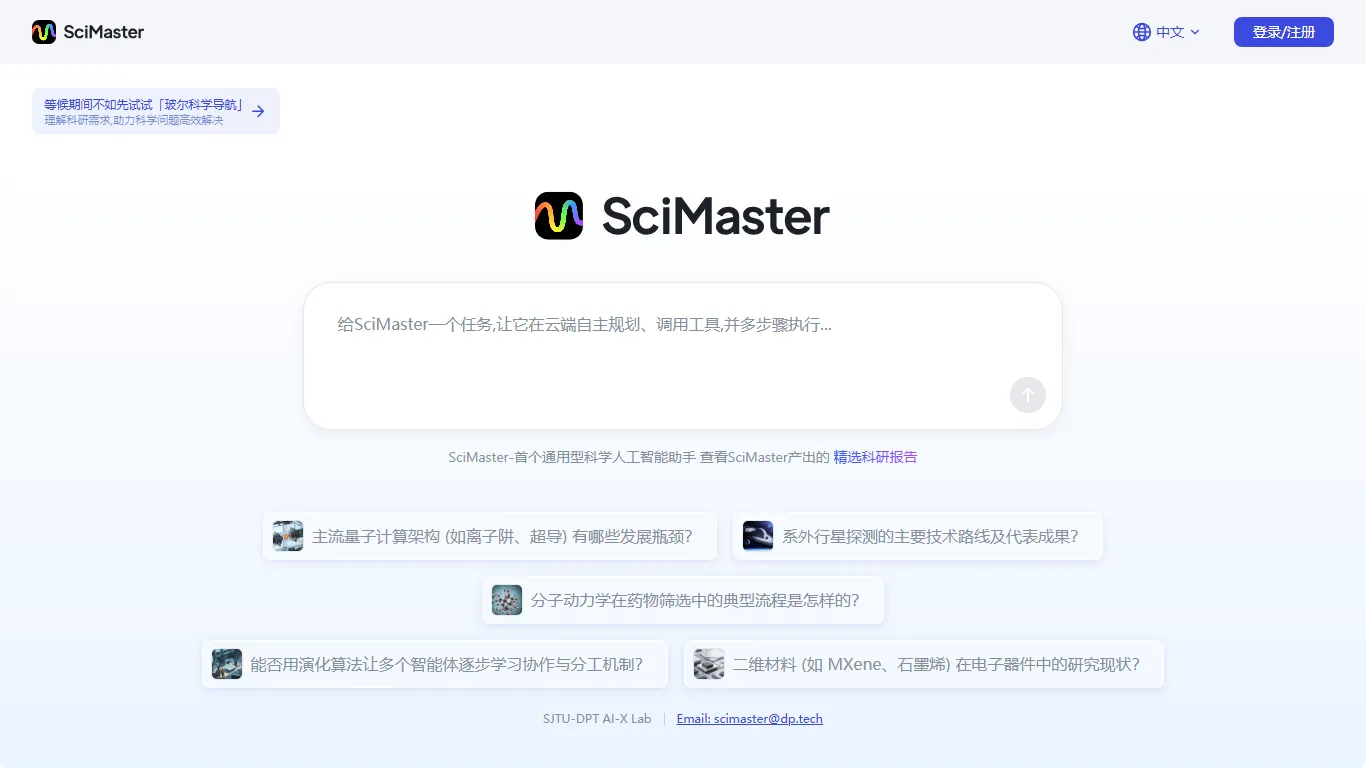Screen dimensions: 1366x768
Task: Click the send arrow in the input box
Action: pos(1027,395)
